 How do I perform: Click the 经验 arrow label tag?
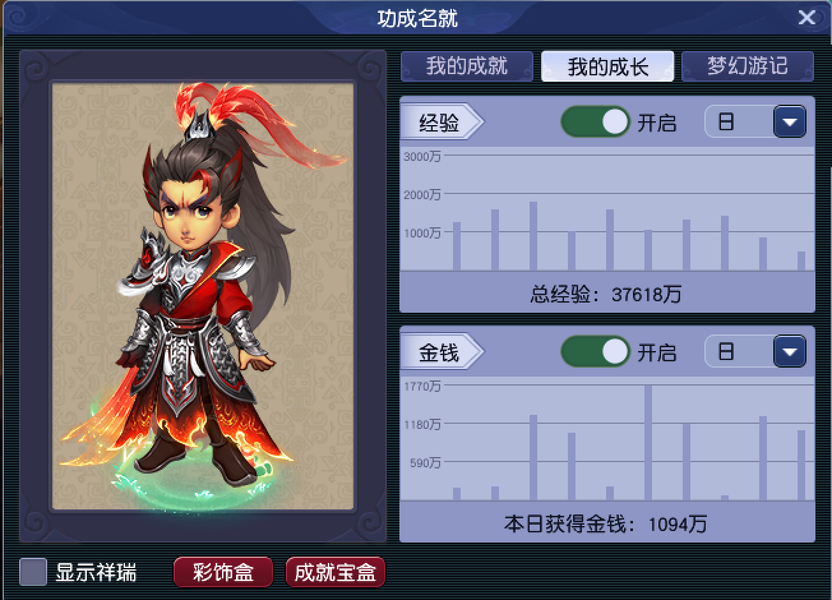(441, 123)
